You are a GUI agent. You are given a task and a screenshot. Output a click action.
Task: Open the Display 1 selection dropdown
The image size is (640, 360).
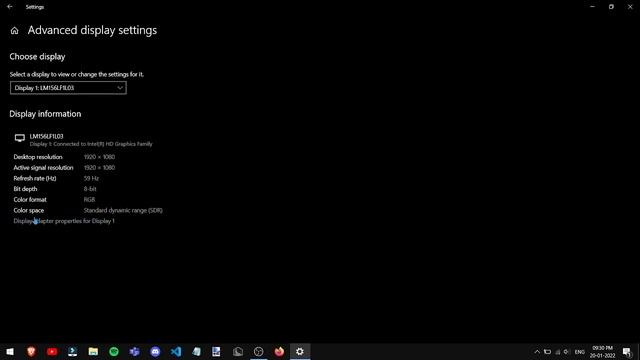(68, 88)
